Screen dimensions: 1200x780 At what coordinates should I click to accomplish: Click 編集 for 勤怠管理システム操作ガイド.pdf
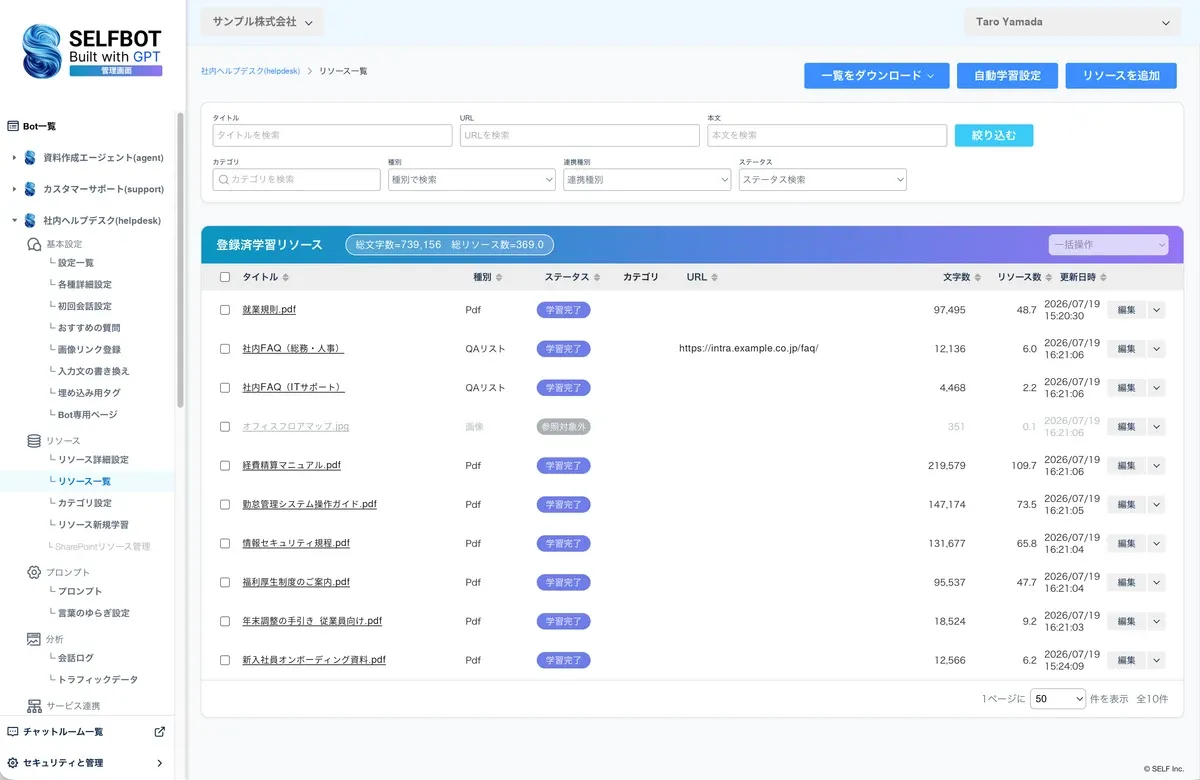point(1126,505)
